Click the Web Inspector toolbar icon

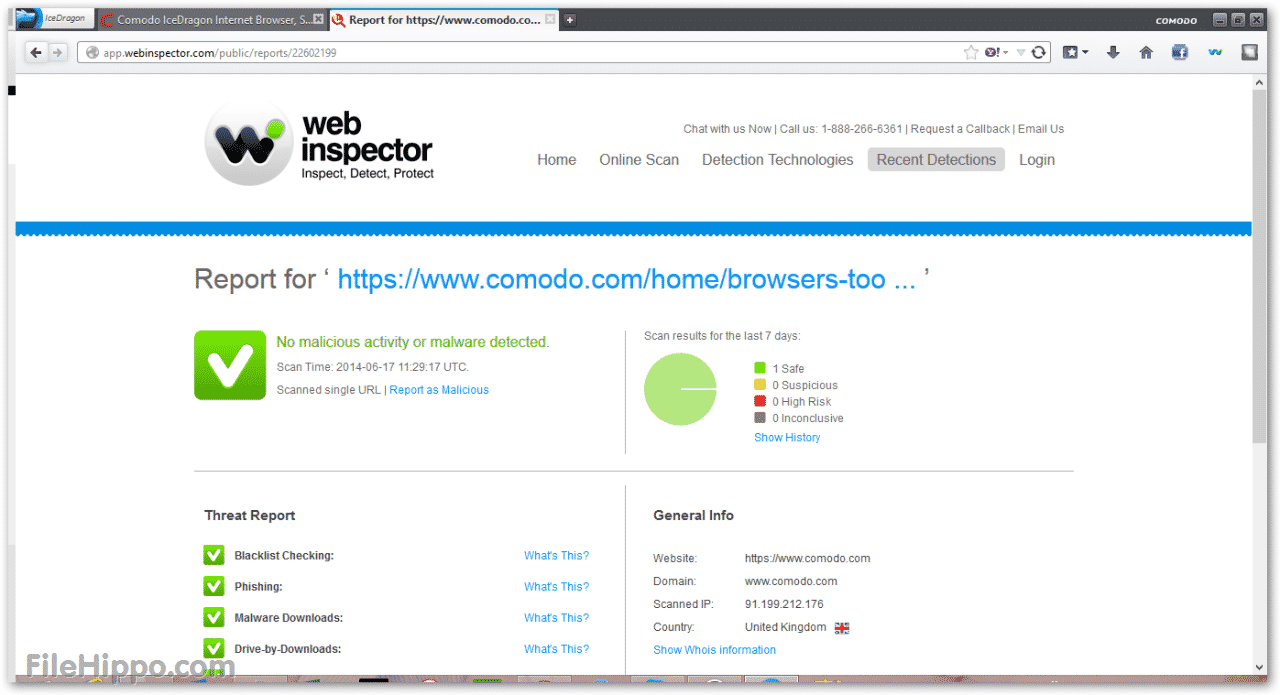[x=1215, y=53]
